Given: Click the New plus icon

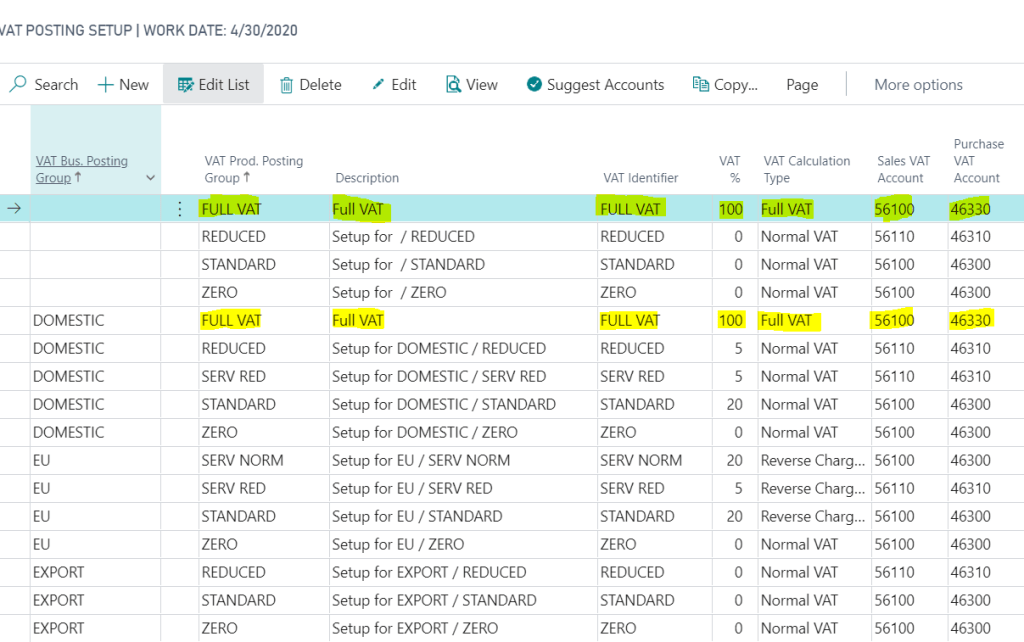Looking at the screenshot, I should (x=105, y=85).
